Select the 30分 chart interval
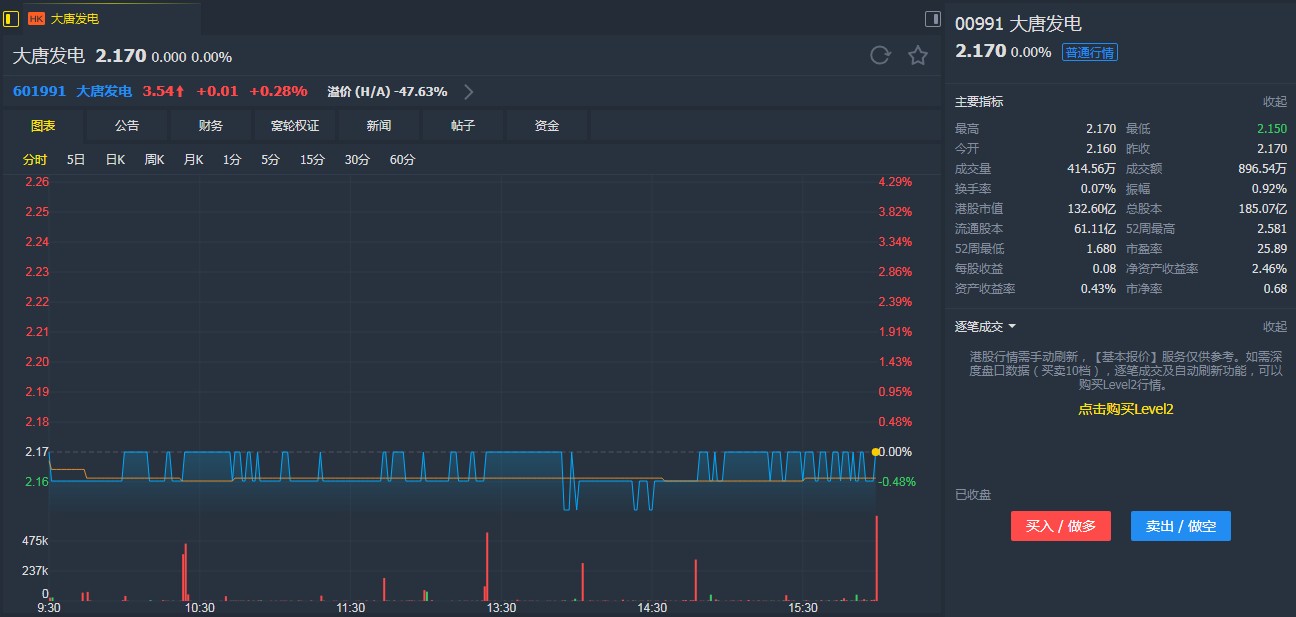 pyautogui.click(x=357, y=160)
